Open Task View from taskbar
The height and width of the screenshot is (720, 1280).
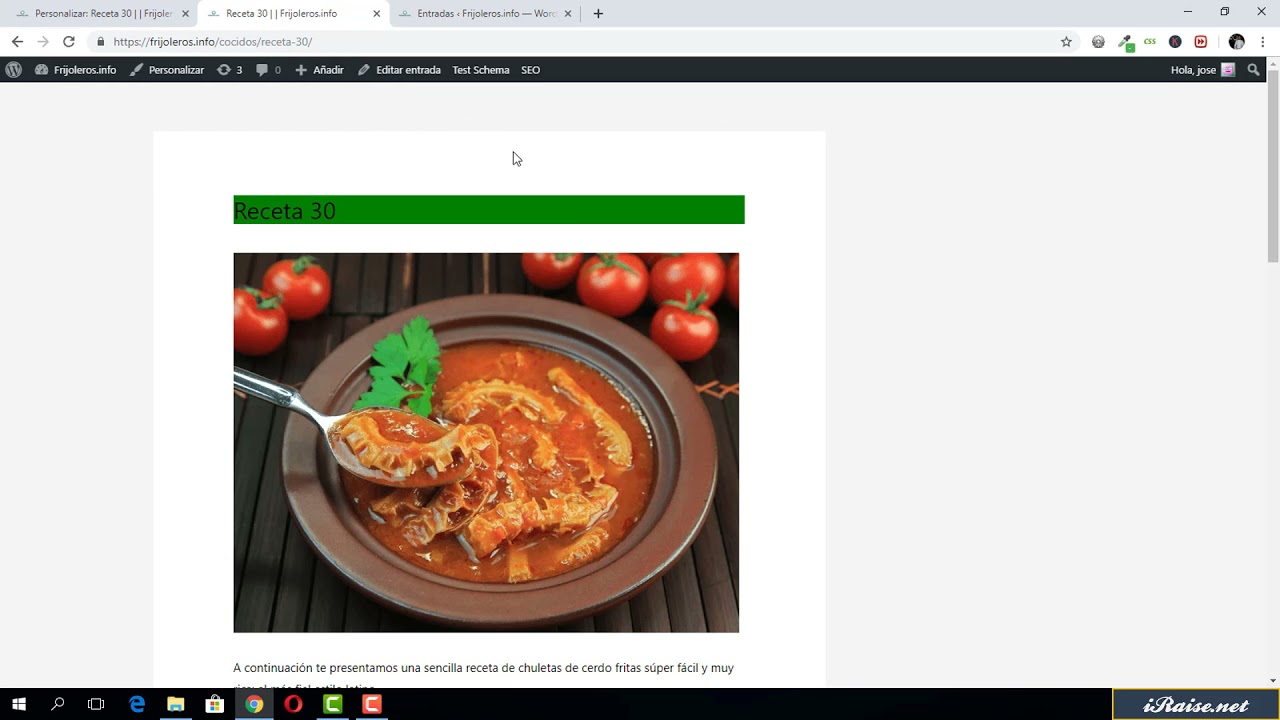coord(96,704)
